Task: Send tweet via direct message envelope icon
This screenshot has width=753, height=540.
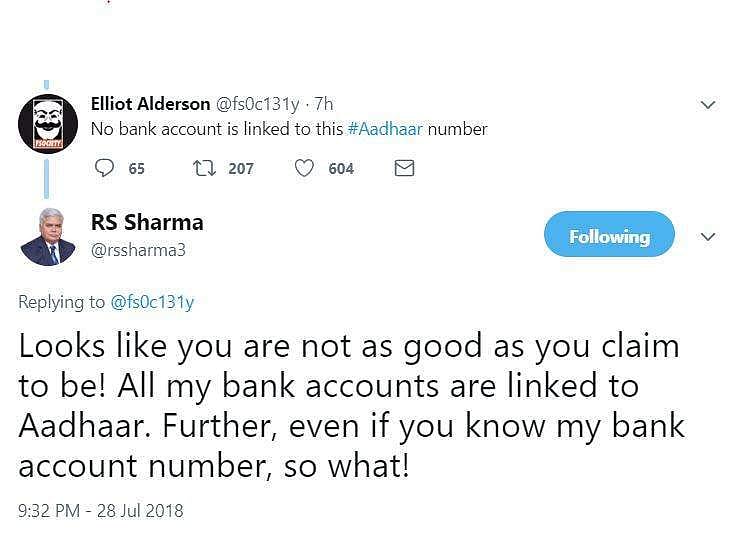Action: pos(404,168)
